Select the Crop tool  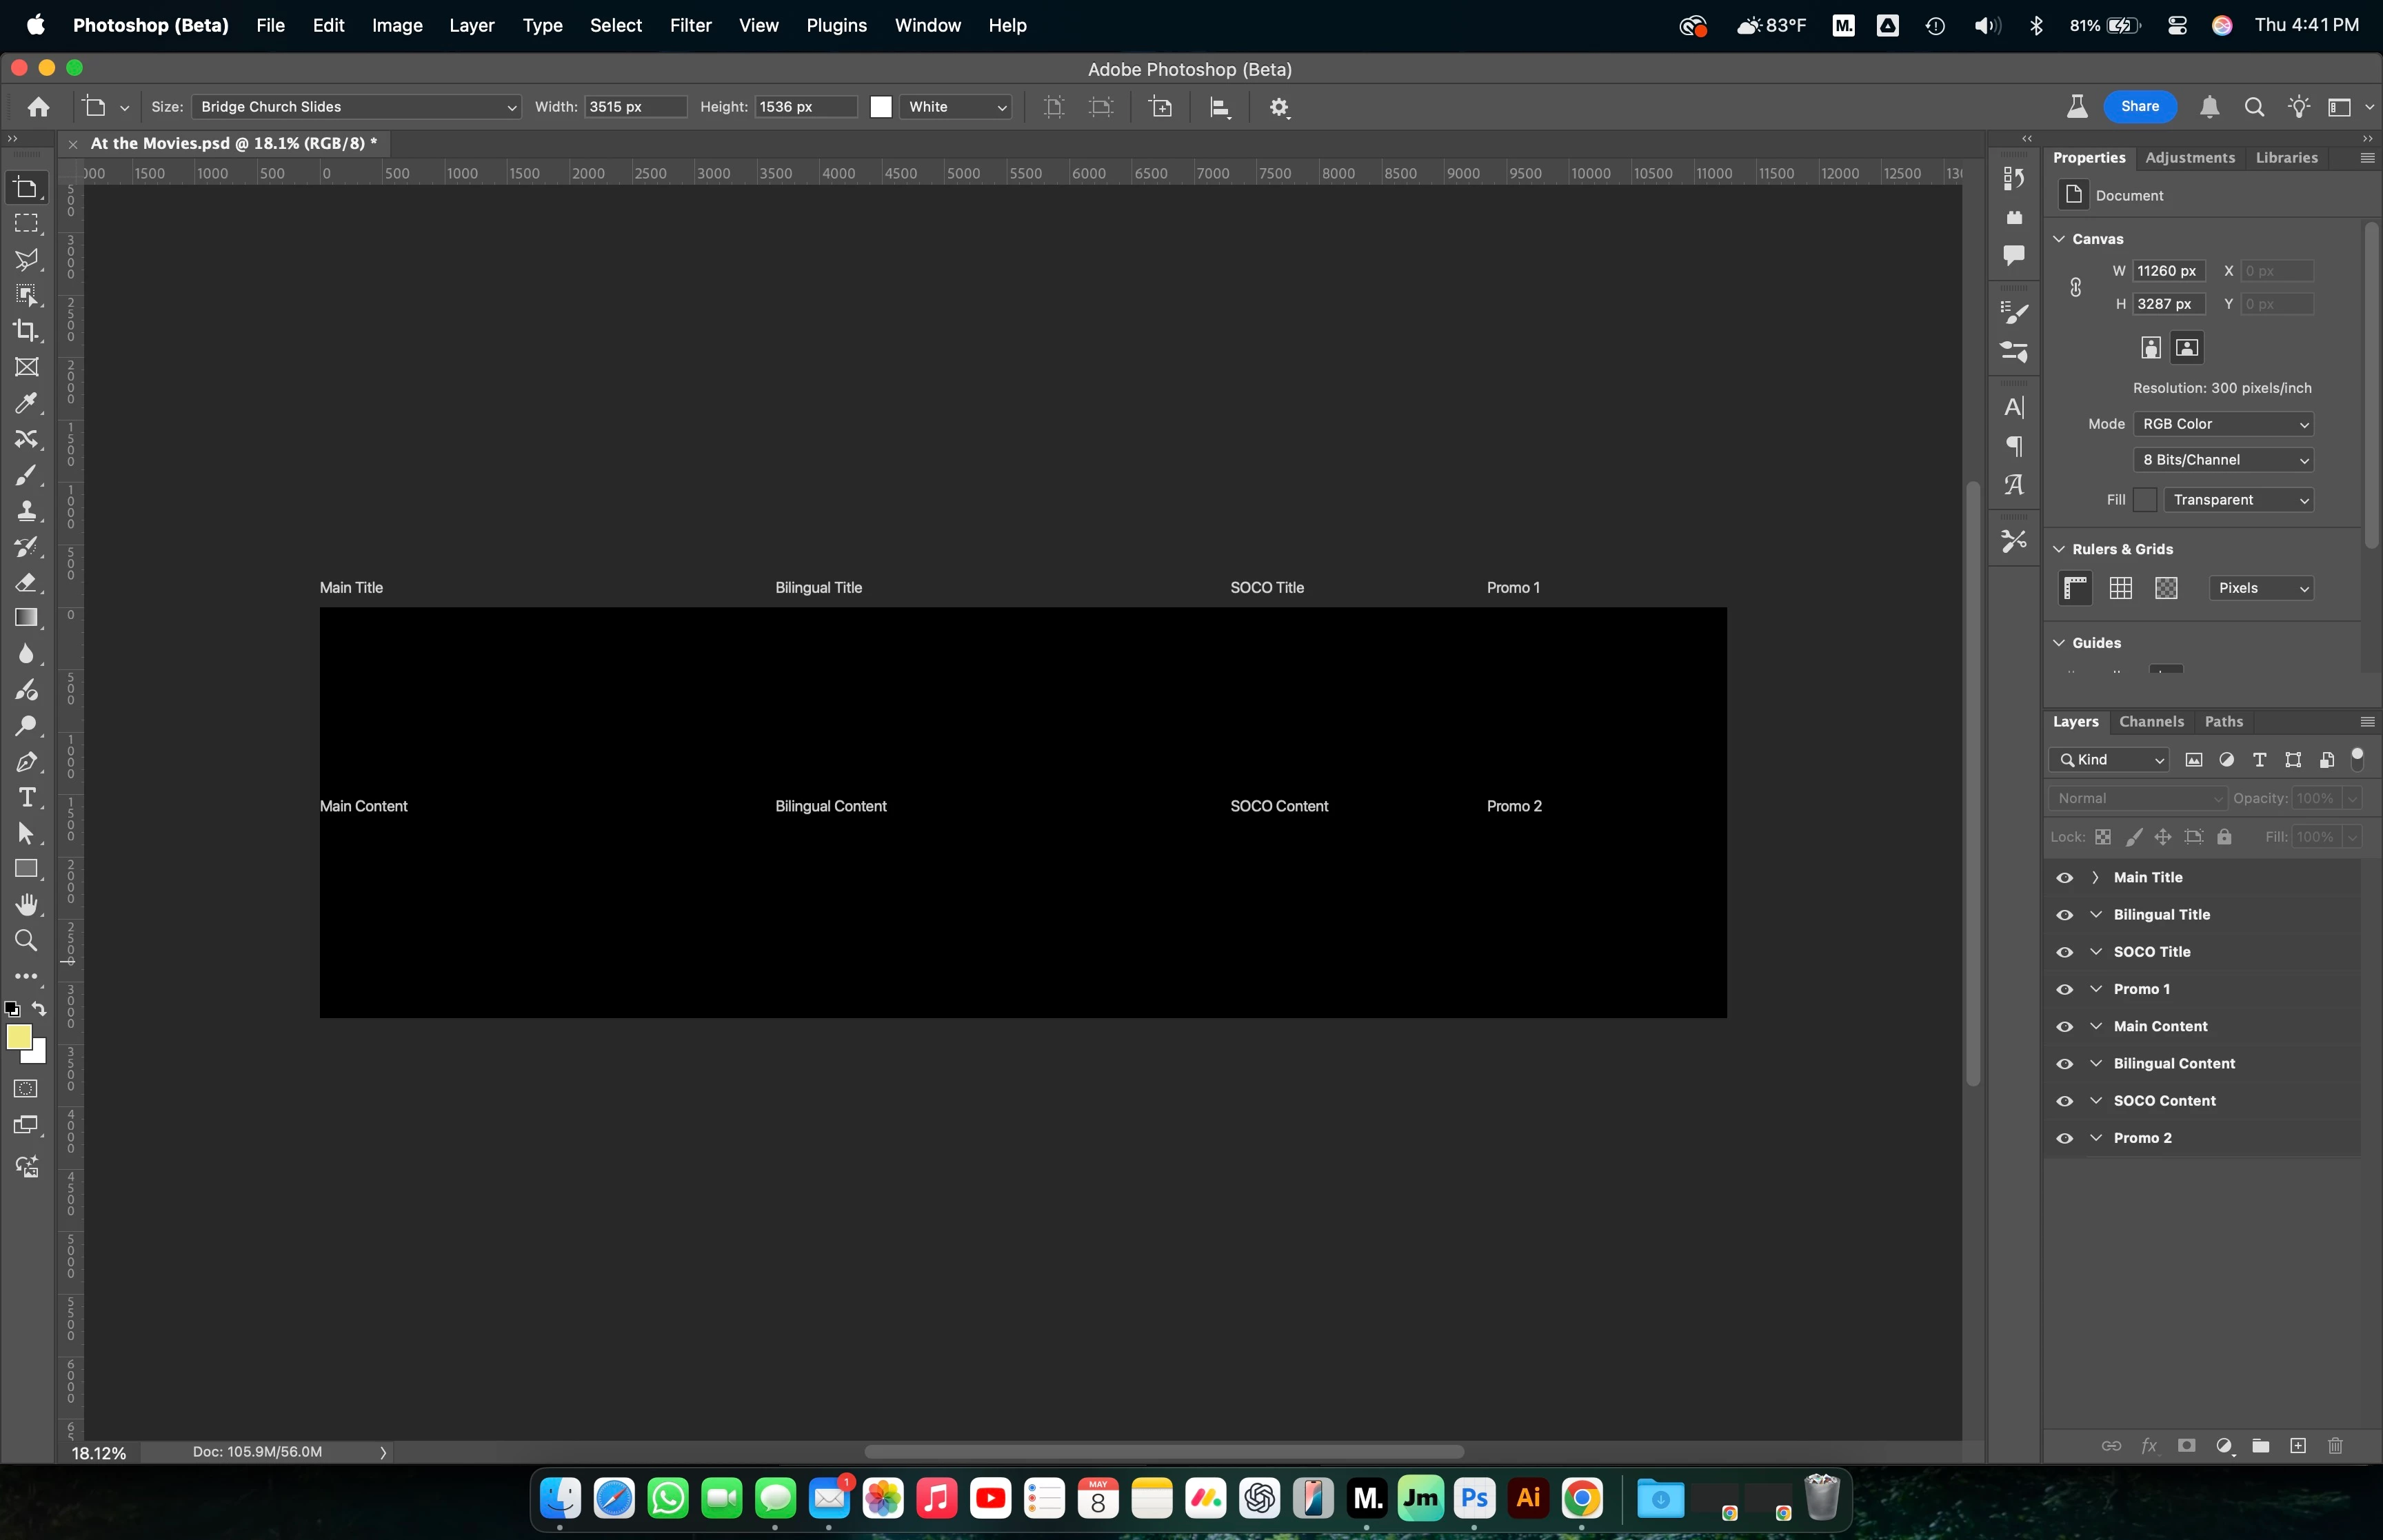tap(26, 331)
